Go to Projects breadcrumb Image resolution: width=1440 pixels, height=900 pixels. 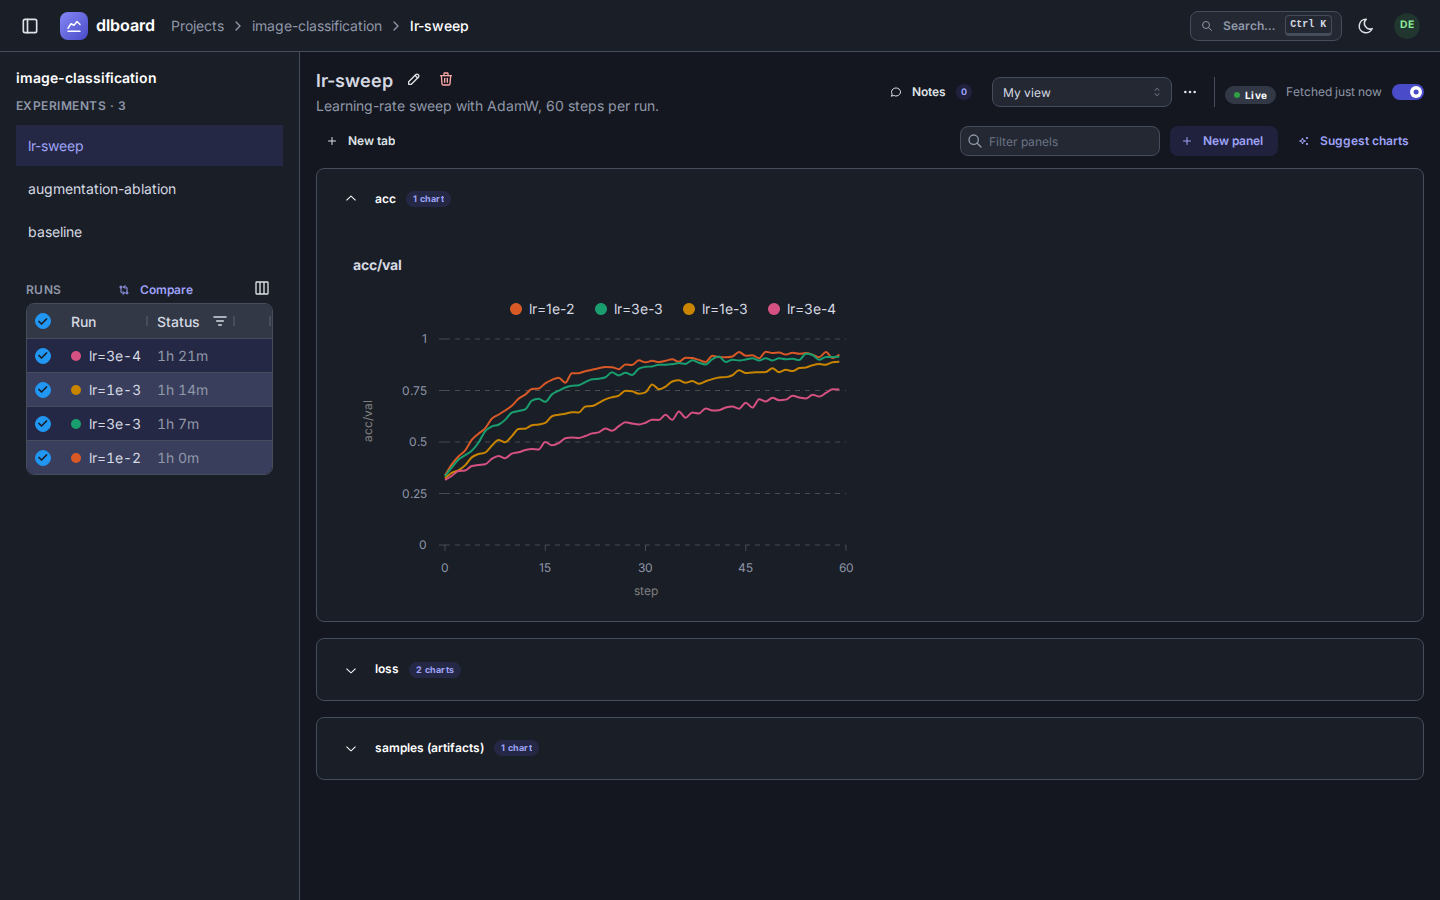(x=197, y=26)
